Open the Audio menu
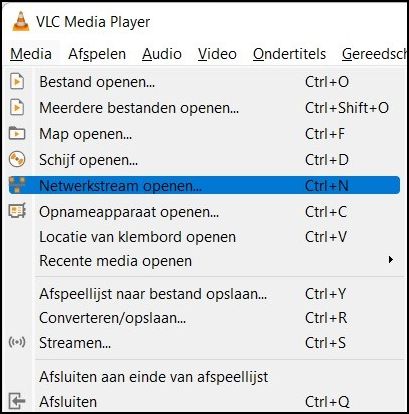The height and width of the screenshot is (414, 409). (x=162, y=54)
